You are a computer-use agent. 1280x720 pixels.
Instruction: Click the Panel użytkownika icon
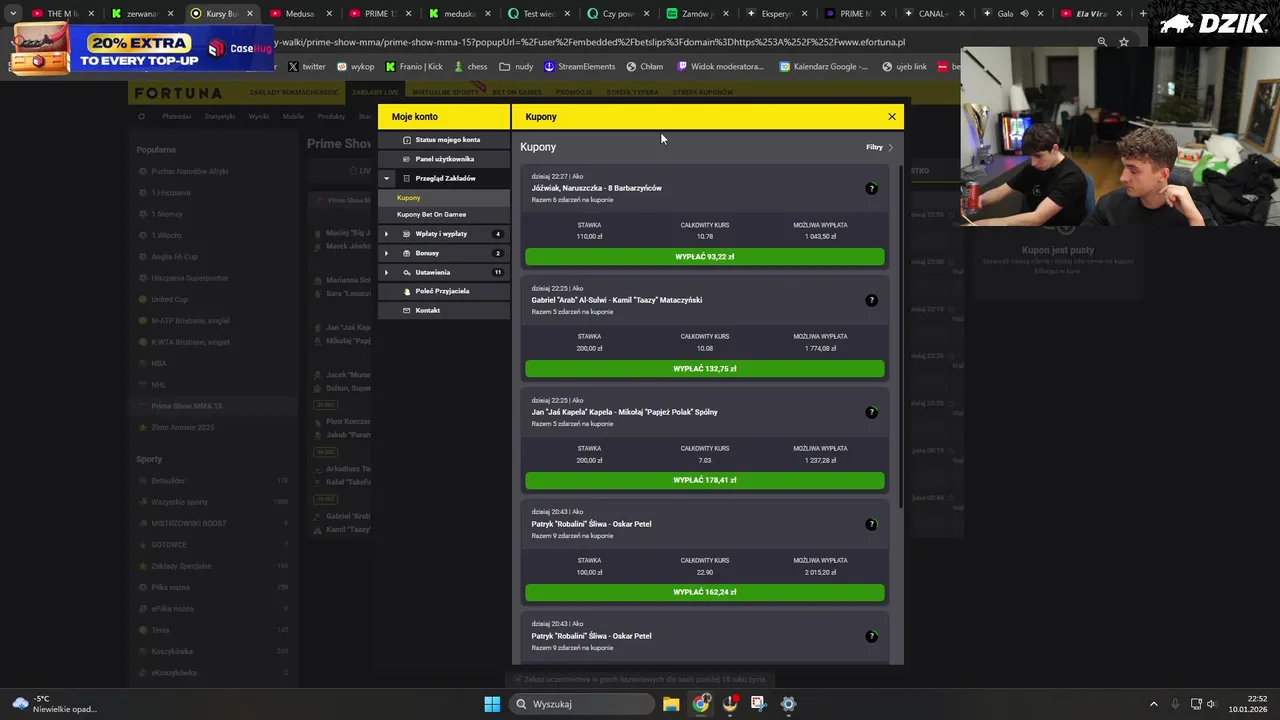[406, 159]
